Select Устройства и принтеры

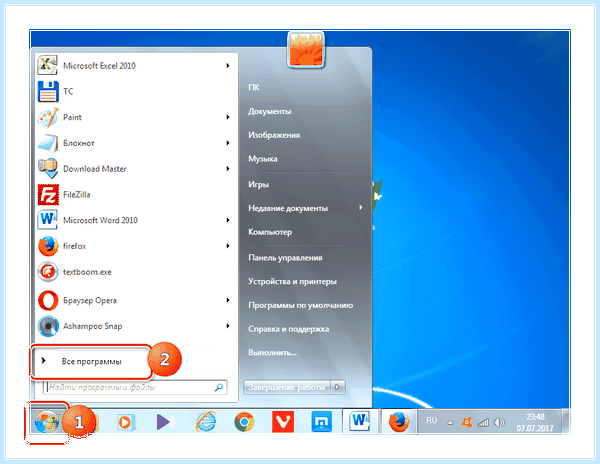coord(292,282)
